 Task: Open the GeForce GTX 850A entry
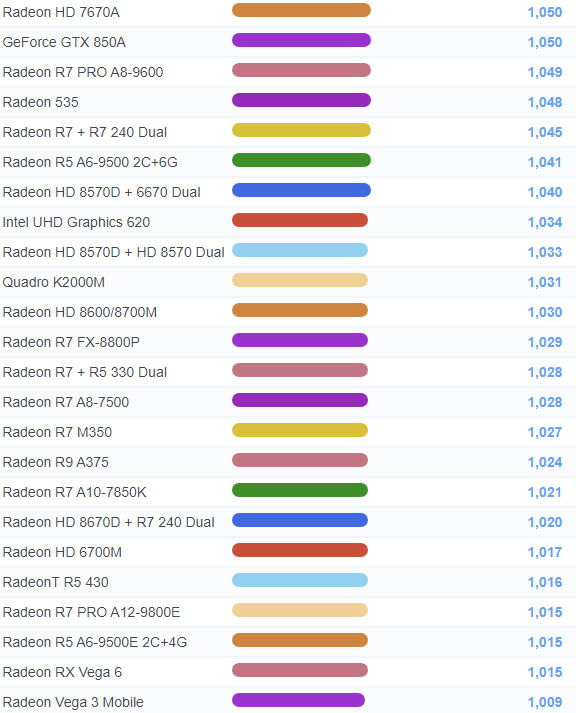click(64, 42)
